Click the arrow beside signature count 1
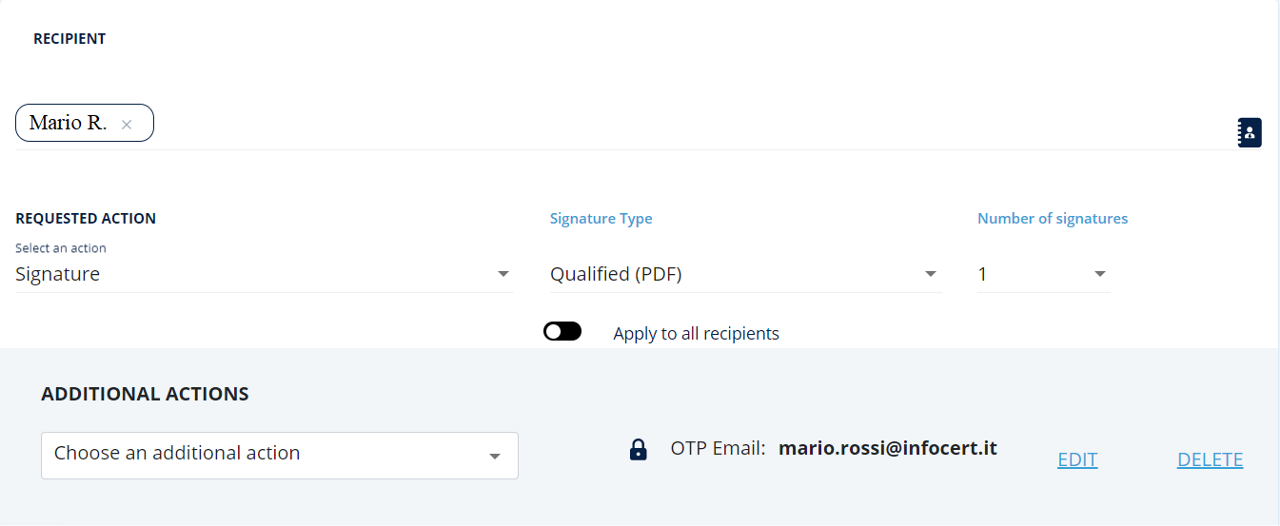The image size is (1280, 526). pos(1100,274)
